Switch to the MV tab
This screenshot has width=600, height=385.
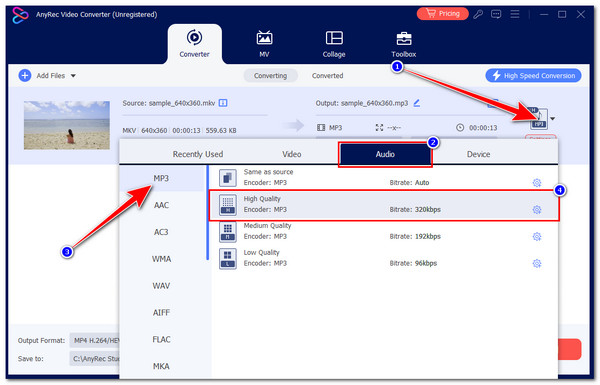point(264,44)
